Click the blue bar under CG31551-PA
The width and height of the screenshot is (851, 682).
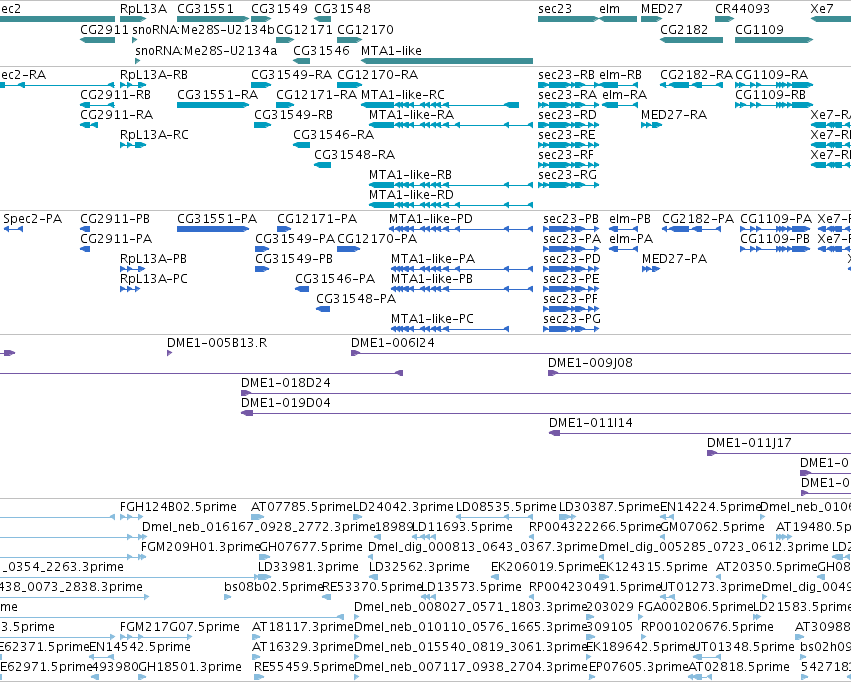coord(213,229)
